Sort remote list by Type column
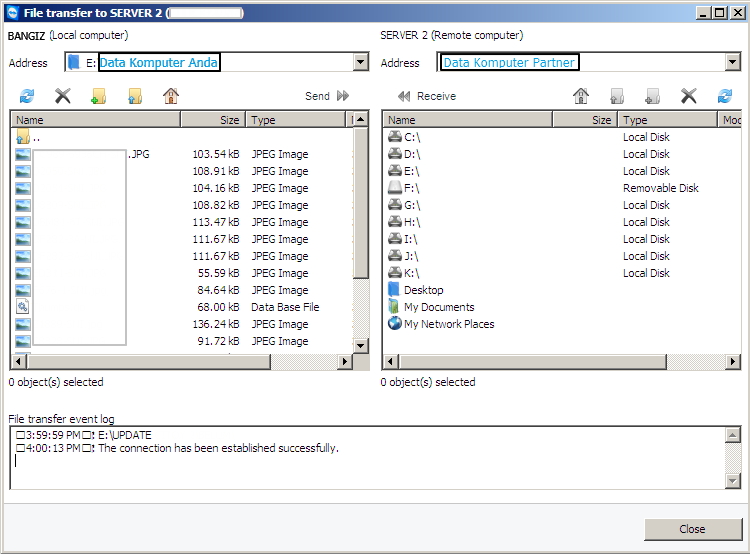The width and height of the screenshot is (750, 554). (668, 120)
